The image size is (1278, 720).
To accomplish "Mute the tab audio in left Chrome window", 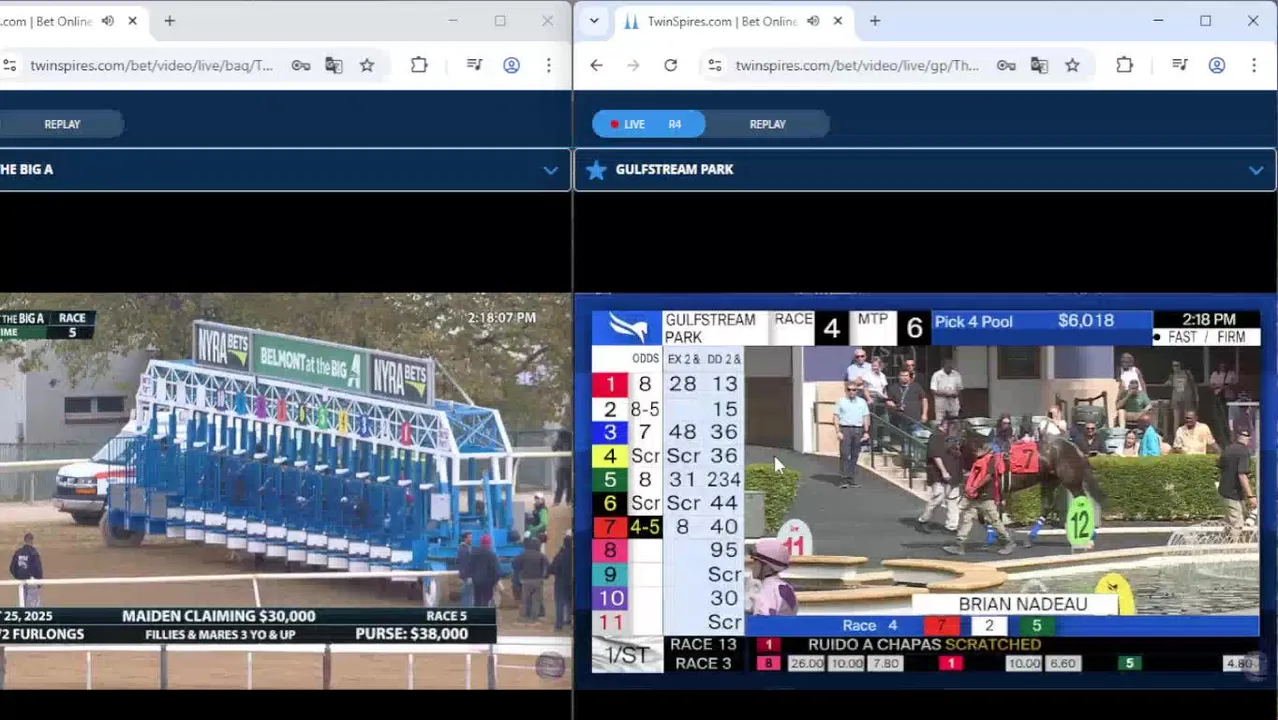I will click(108, 21).
